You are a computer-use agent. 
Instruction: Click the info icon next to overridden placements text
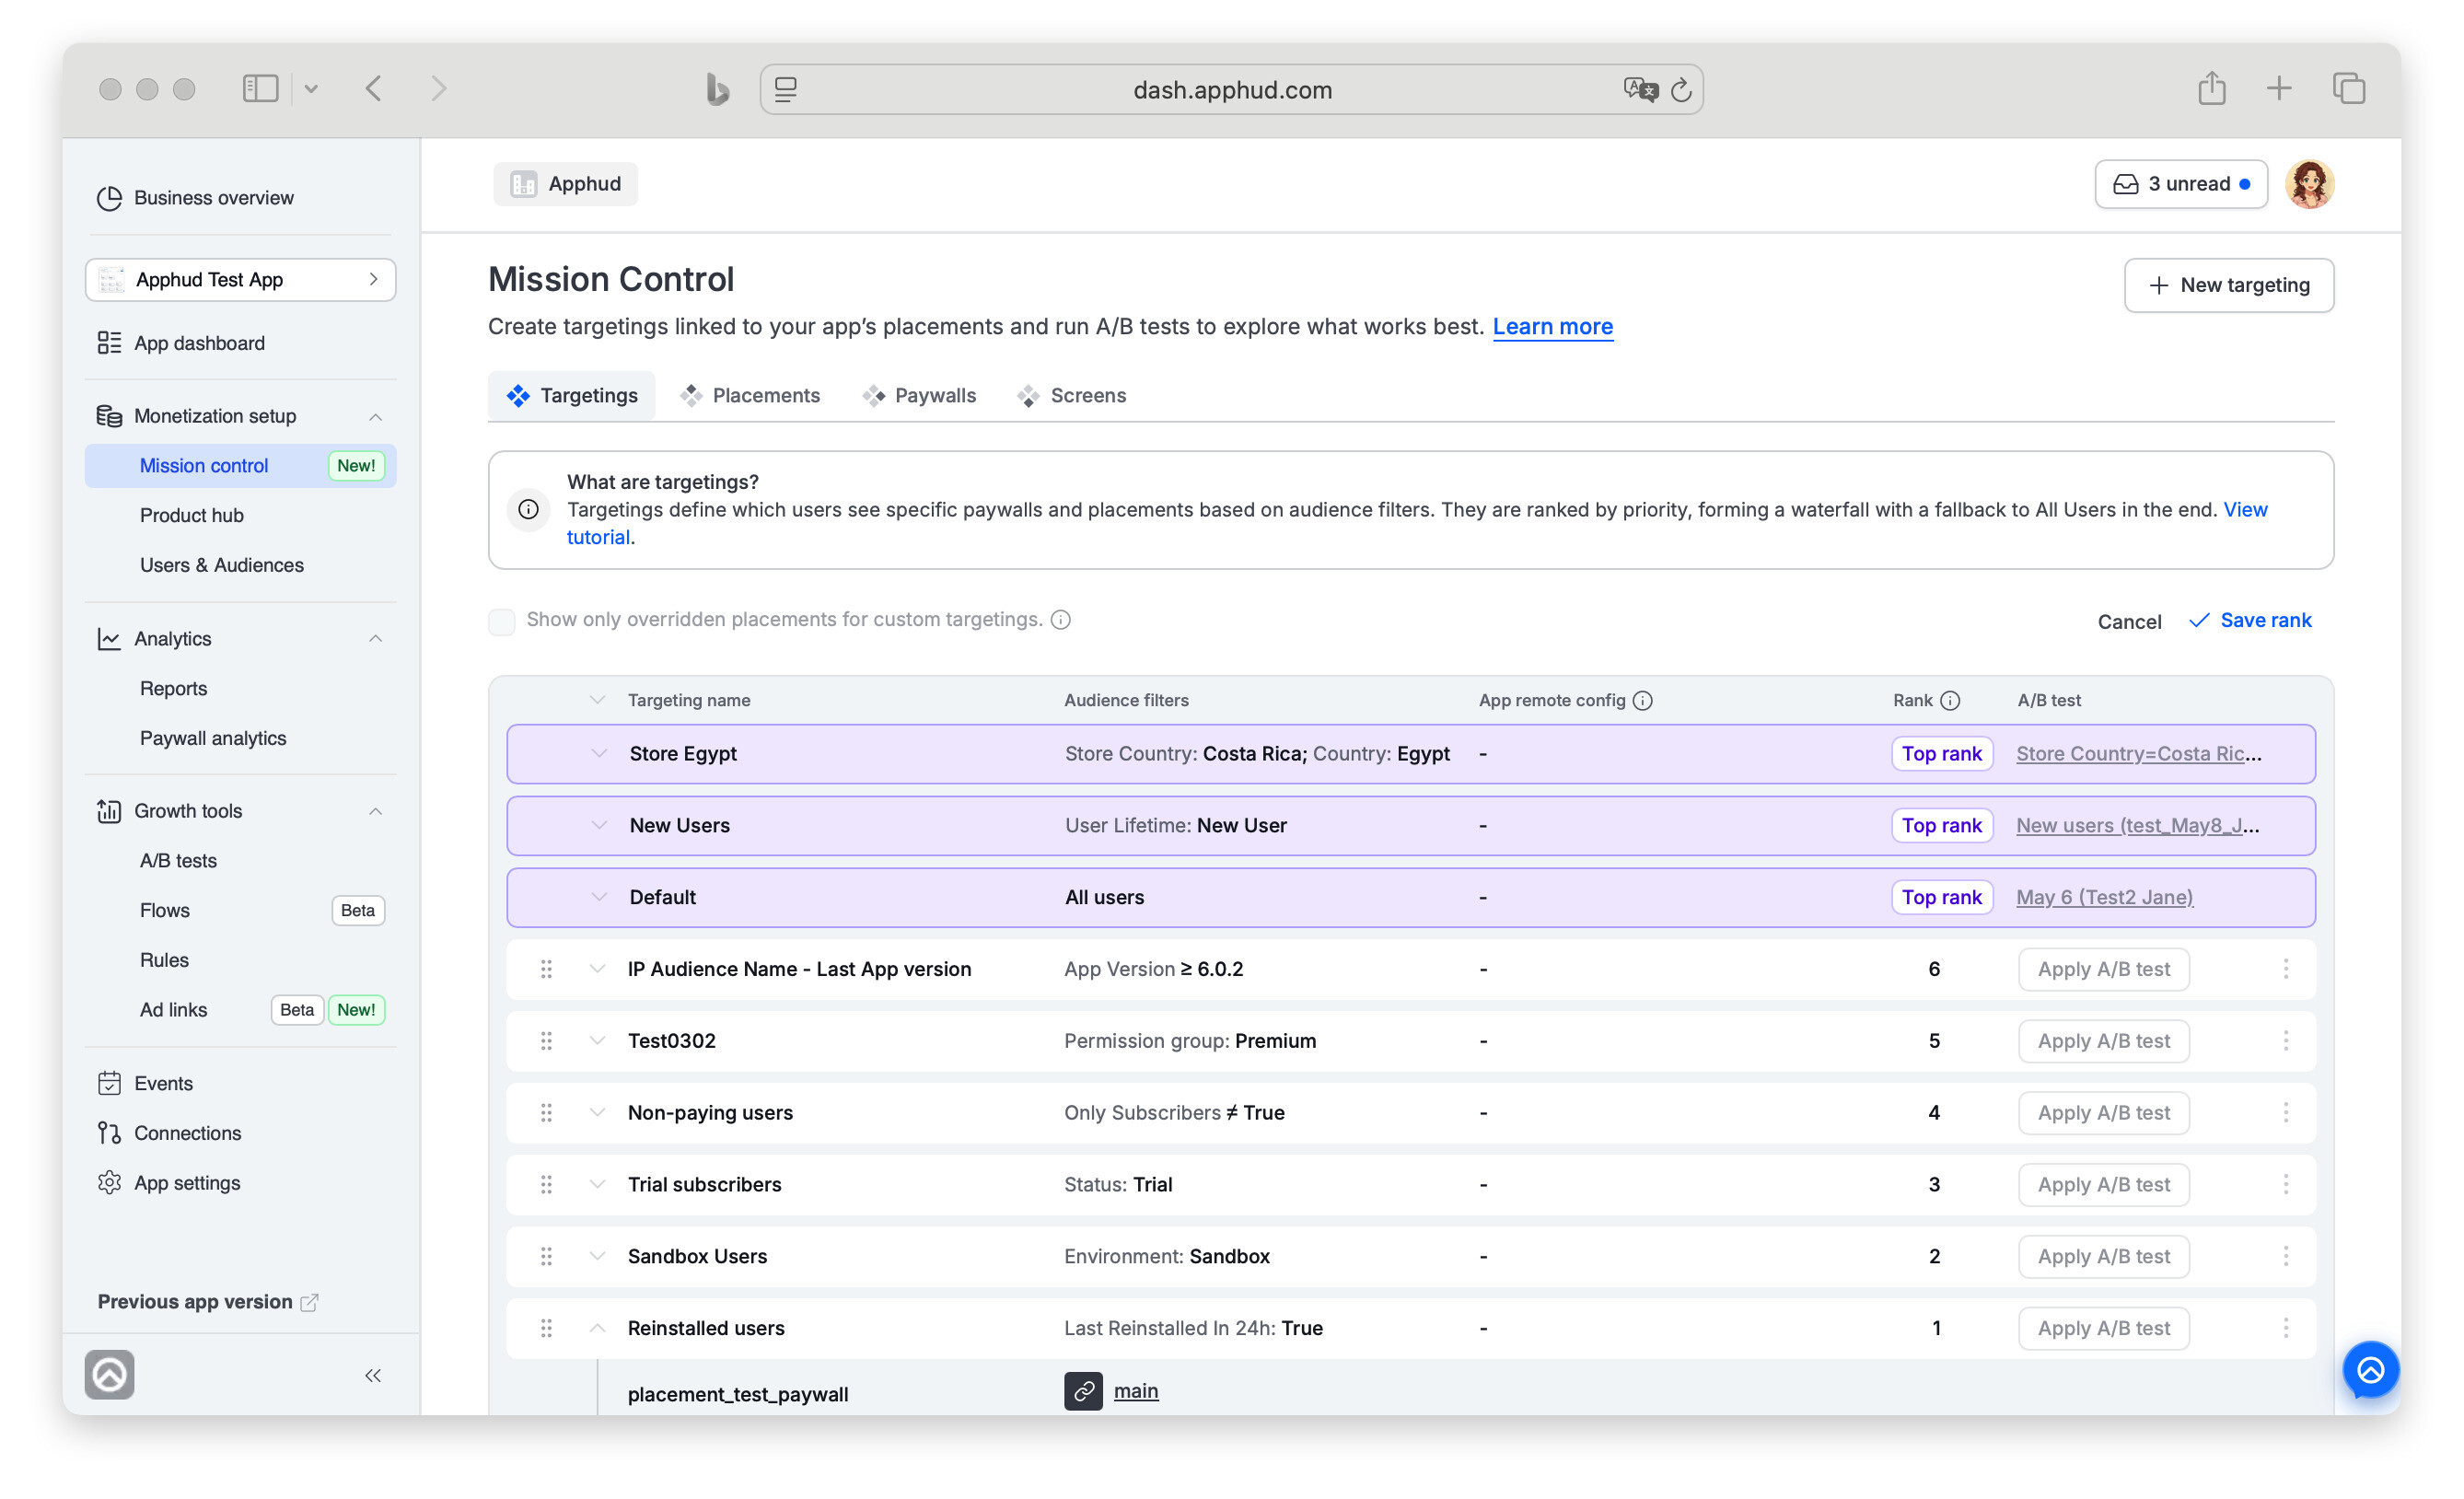click(x=1061, y=619)
